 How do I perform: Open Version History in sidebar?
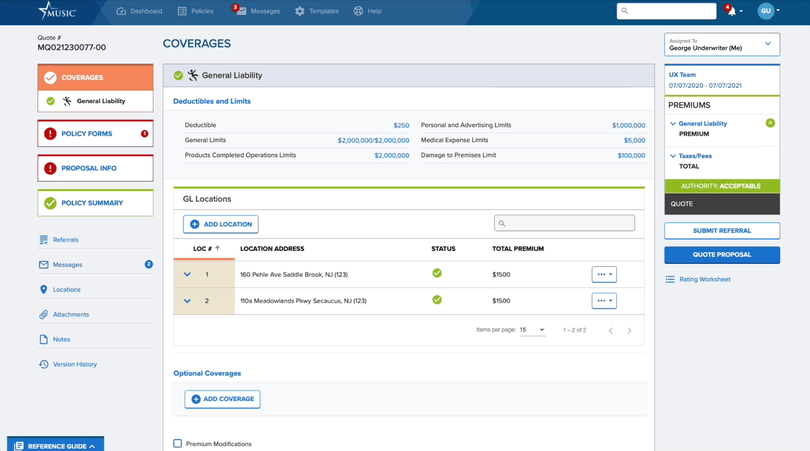click(74, 364)
